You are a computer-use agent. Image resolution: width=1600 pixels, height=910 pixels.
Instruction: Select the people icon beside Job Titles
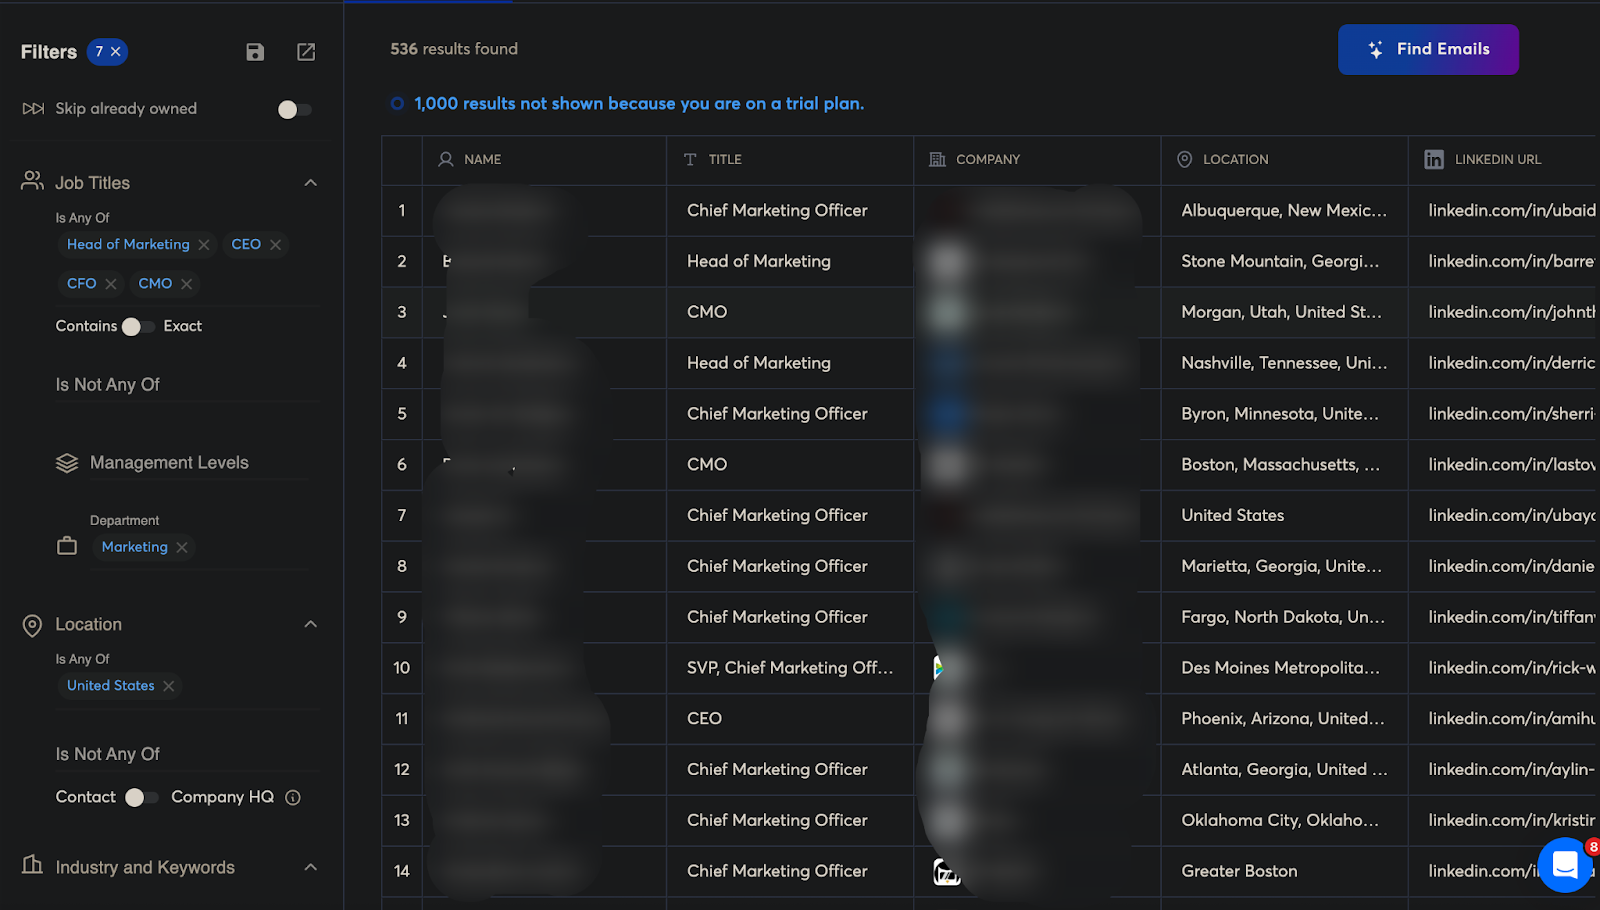30,181
